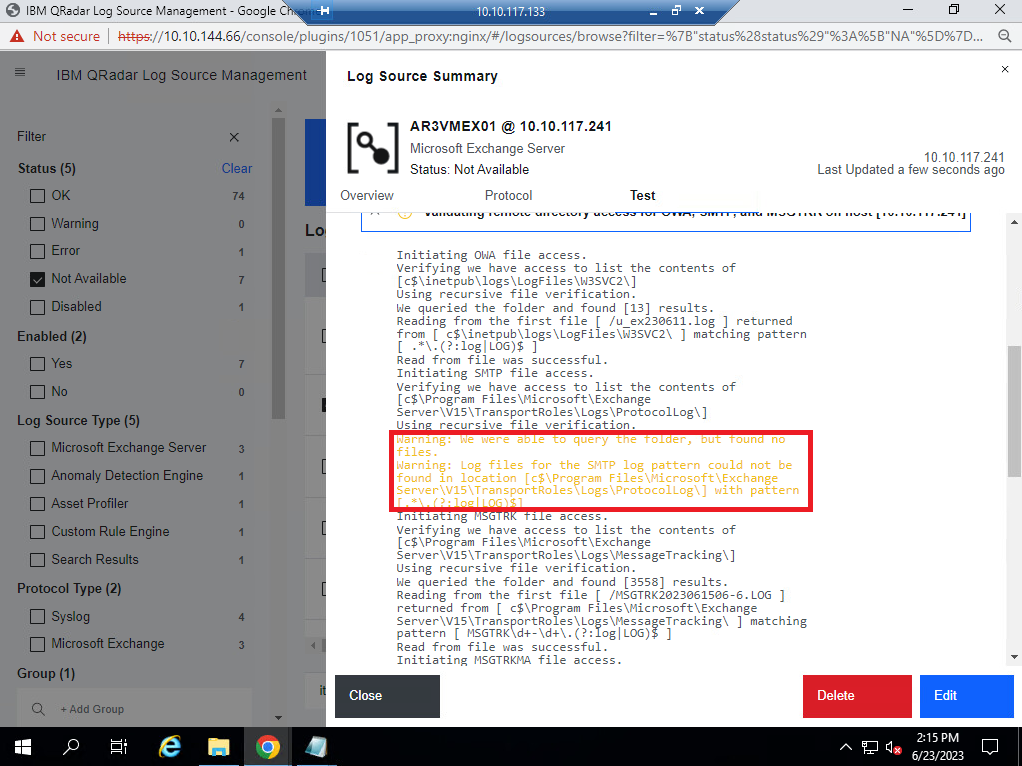Open the hamburger navigation menu
The width and height of the screenshot is (1022, 766).
tap(20, 72)
